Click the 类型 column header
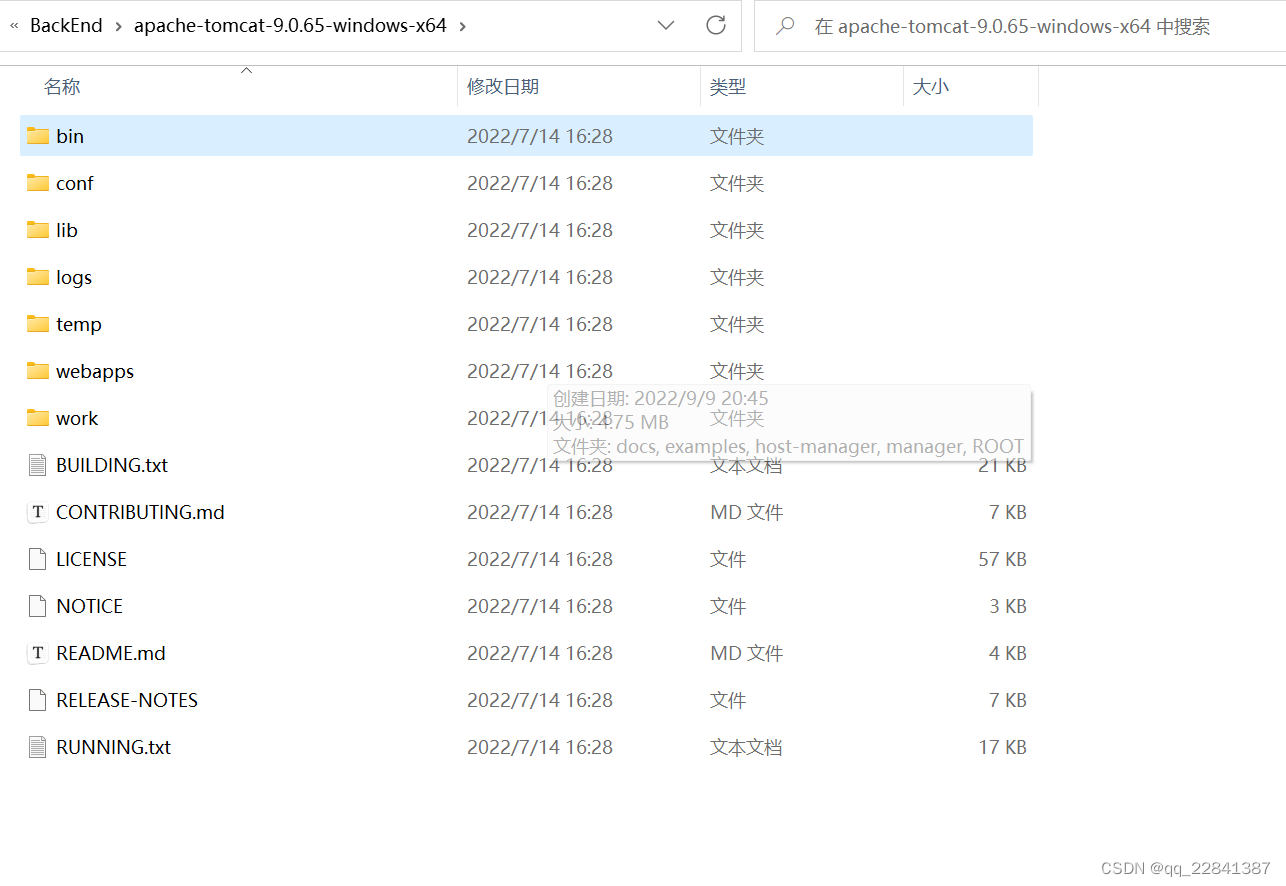The height and width of the screenshot is (886, 1286). pos(729,87)
